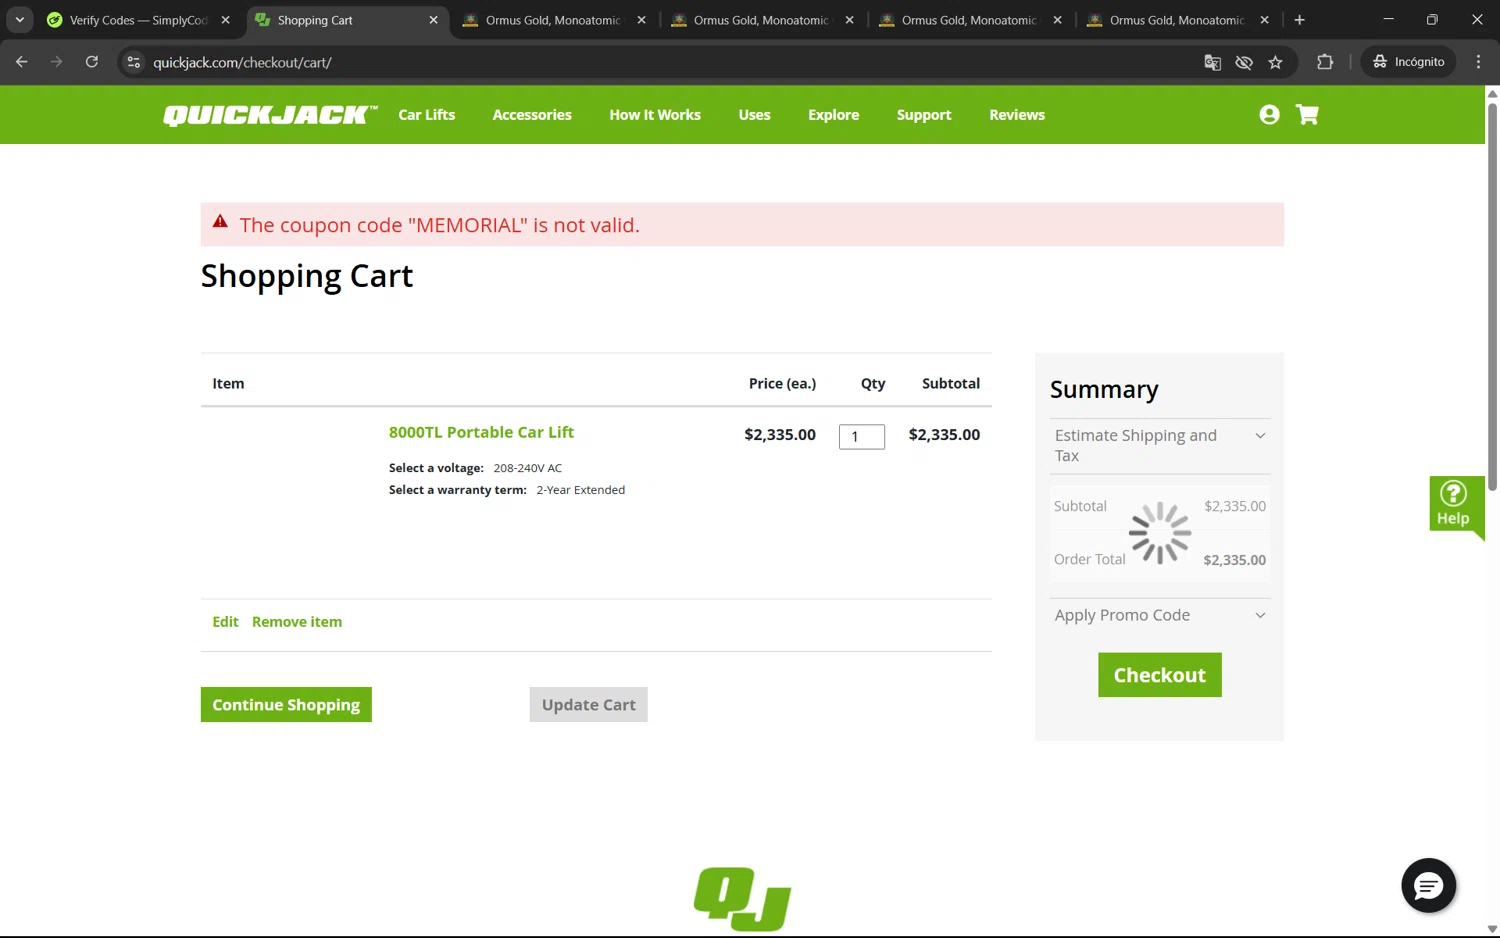Open the live chat bubble
1500x938 pixels.
[x=1428, y=885]
